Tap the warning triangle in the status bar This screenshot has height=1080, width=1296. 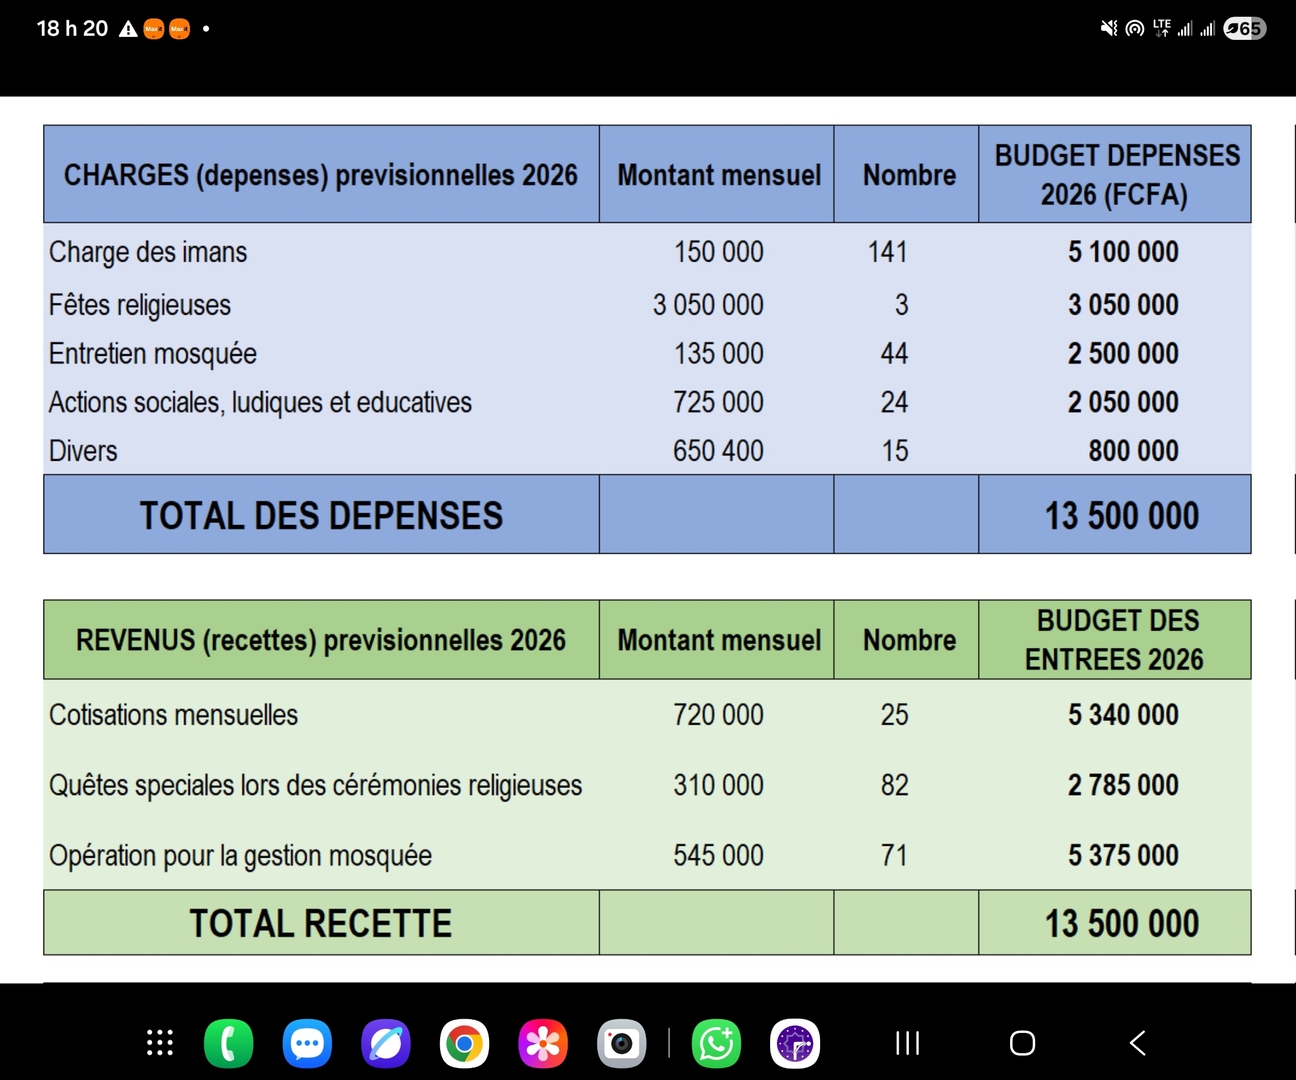pos(127,29)
